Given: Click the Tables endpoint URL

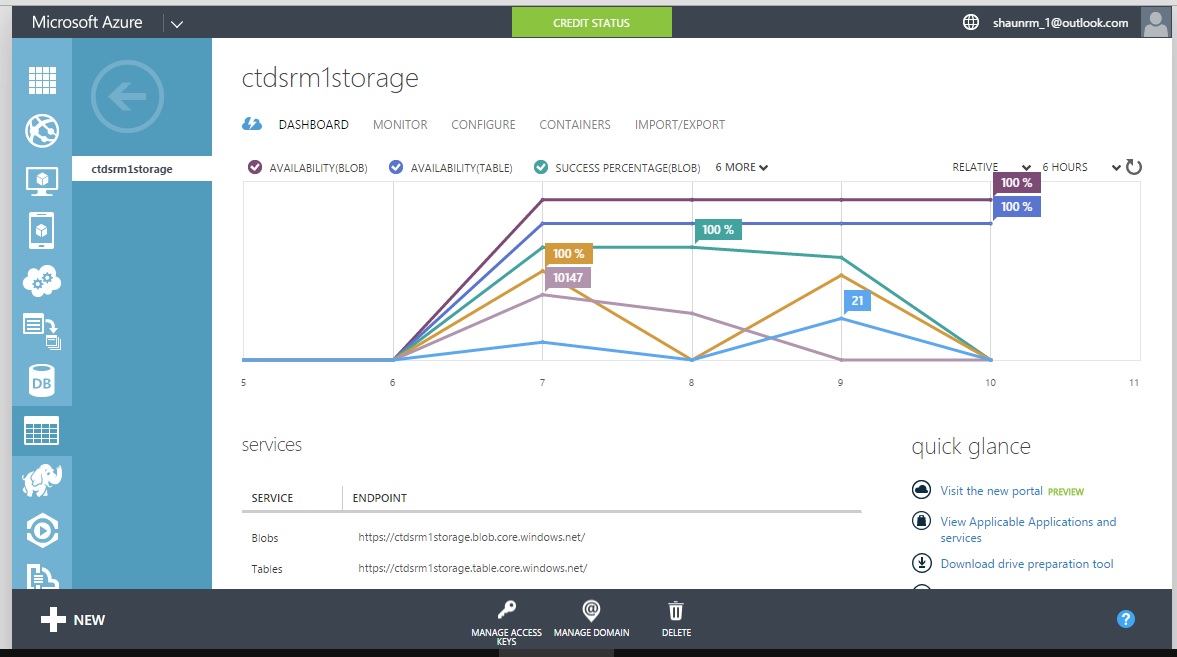Looking at the screenshot, I should pos(473,568).
